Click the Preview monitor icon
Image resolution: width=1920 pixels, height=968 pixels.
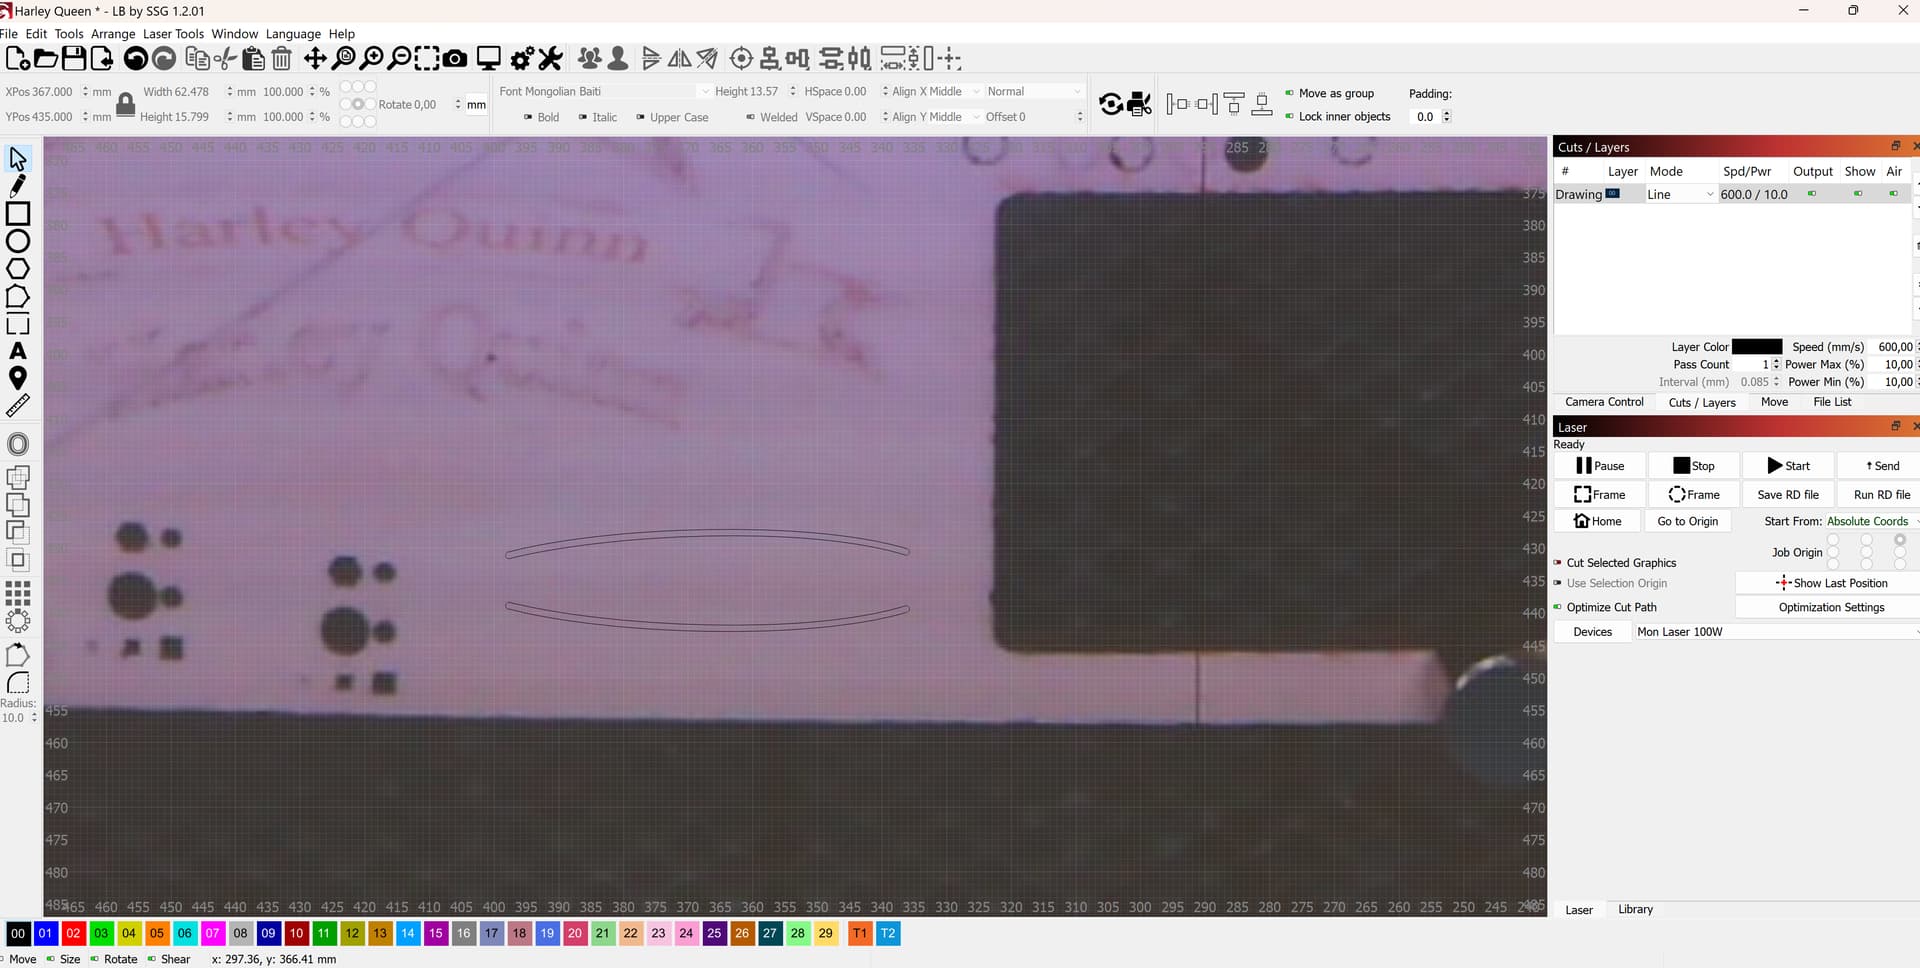(x=488, y=59)
